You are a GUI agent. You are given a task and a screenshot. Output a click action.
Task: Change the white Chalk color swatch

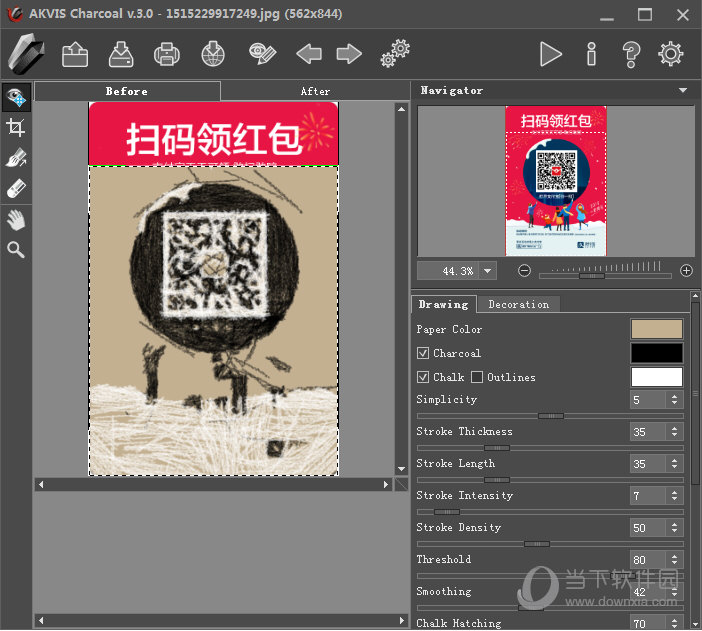pyautogui.click(x=656, y=377)
